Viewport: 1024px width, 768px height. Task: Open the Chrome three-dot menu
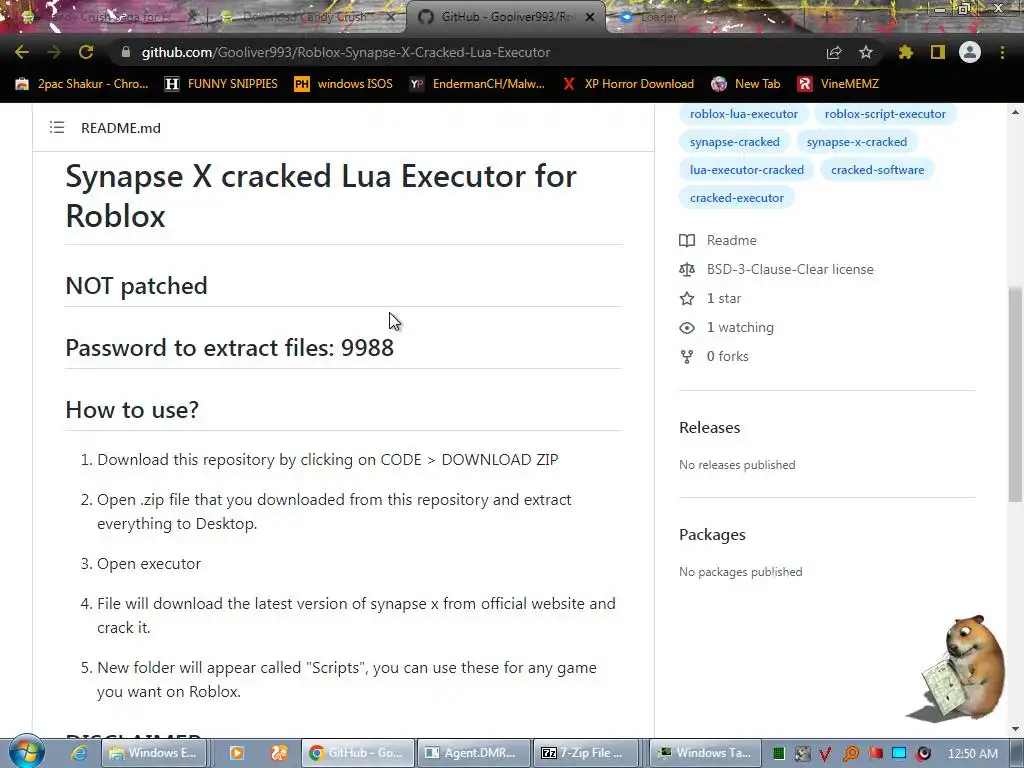click(1002, 52)
